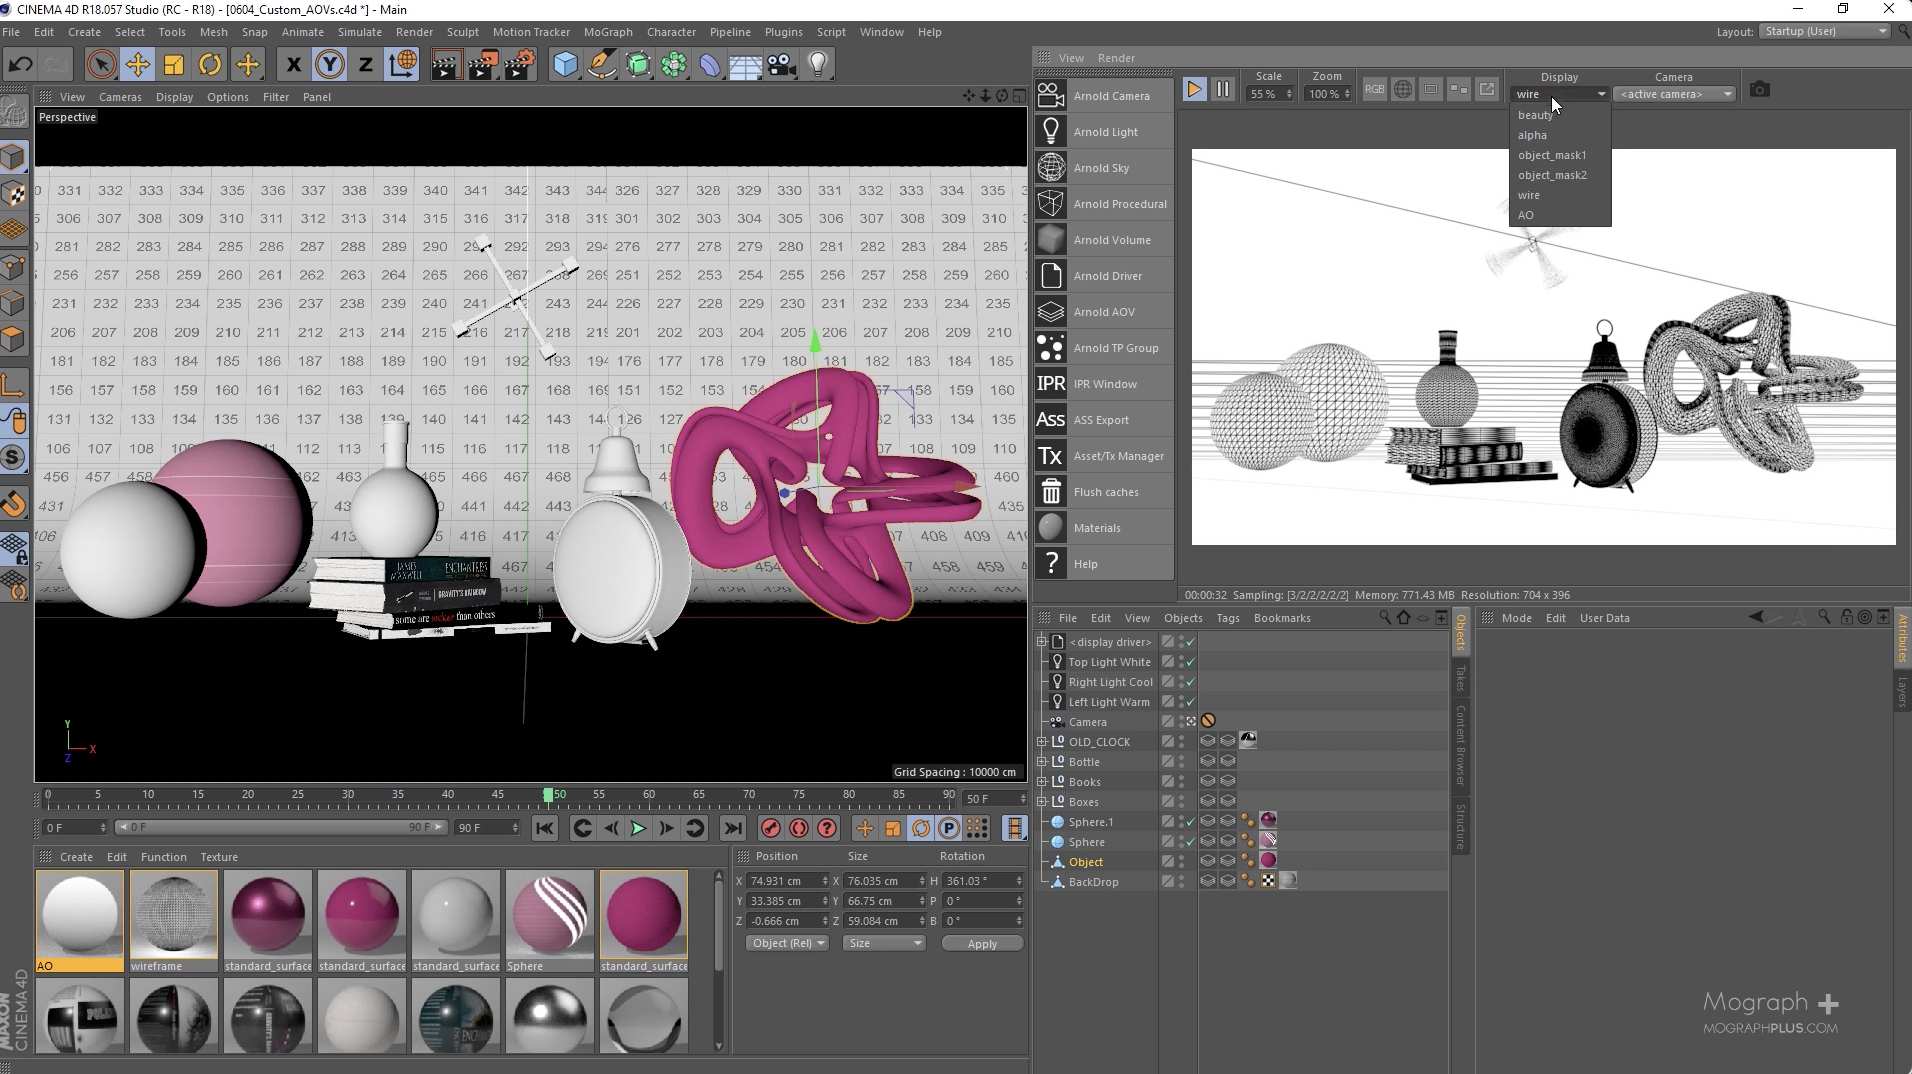Toggle the Y axis lock
The image size is (1912, 1074).
point(329,65)
